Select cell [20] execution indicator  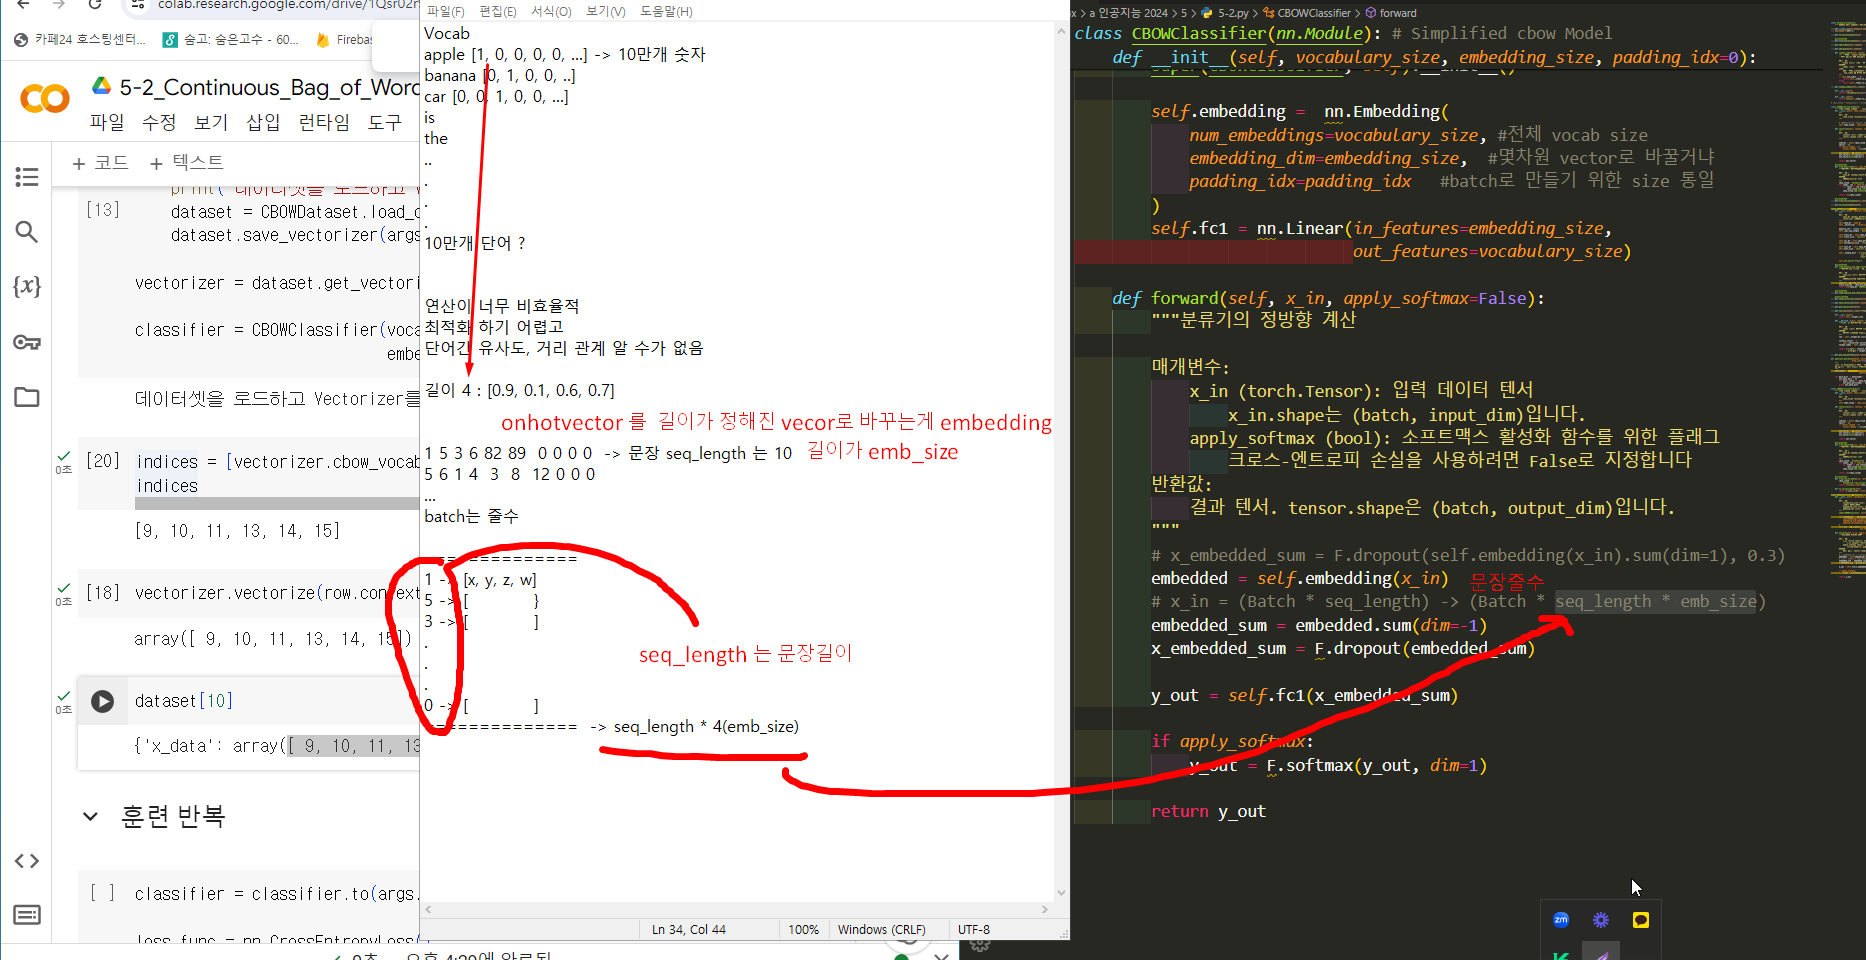click(102, 461)
